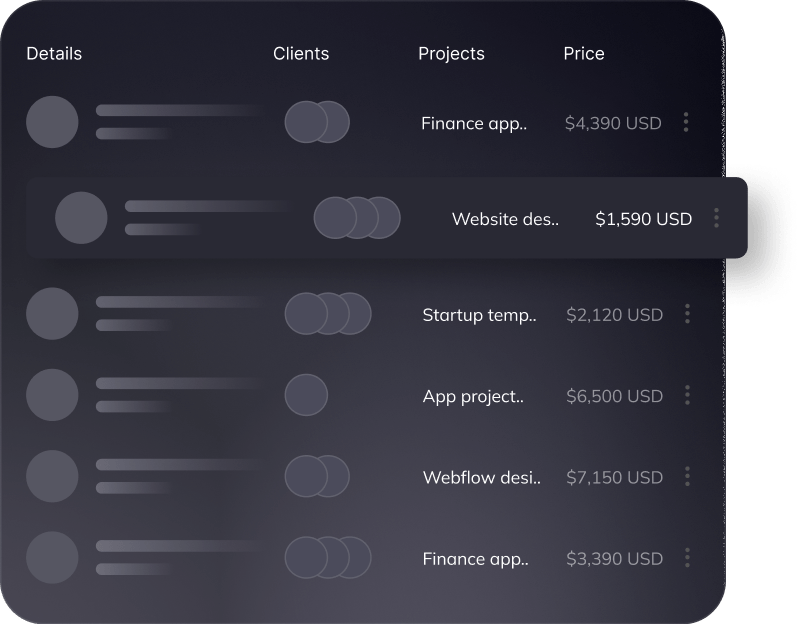
Task: Open the three-dot menu for Webflow desi.. row
Action: tap(687, 477)
